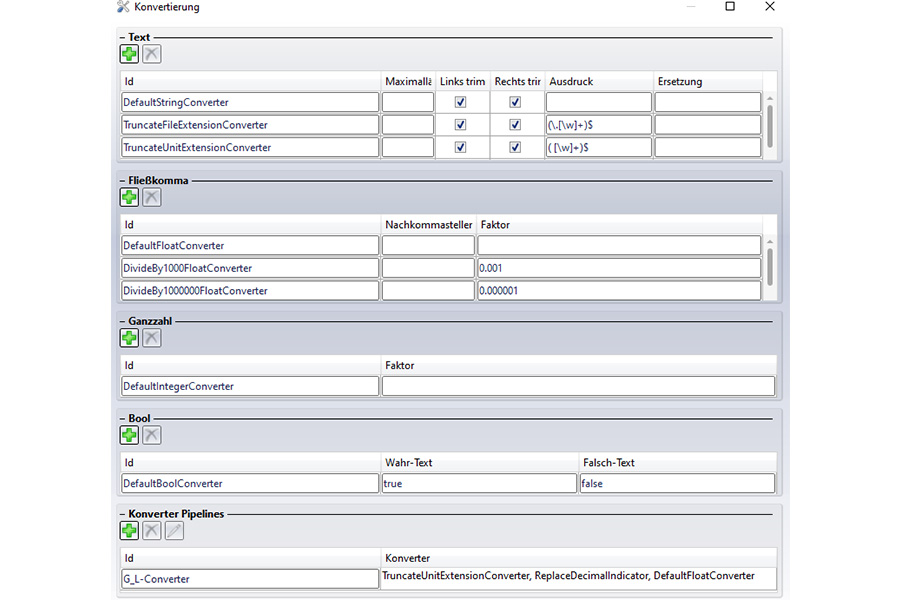Click the Nachkommastellen column header
This screenshot has width=900, height=600.
(428, 225)
